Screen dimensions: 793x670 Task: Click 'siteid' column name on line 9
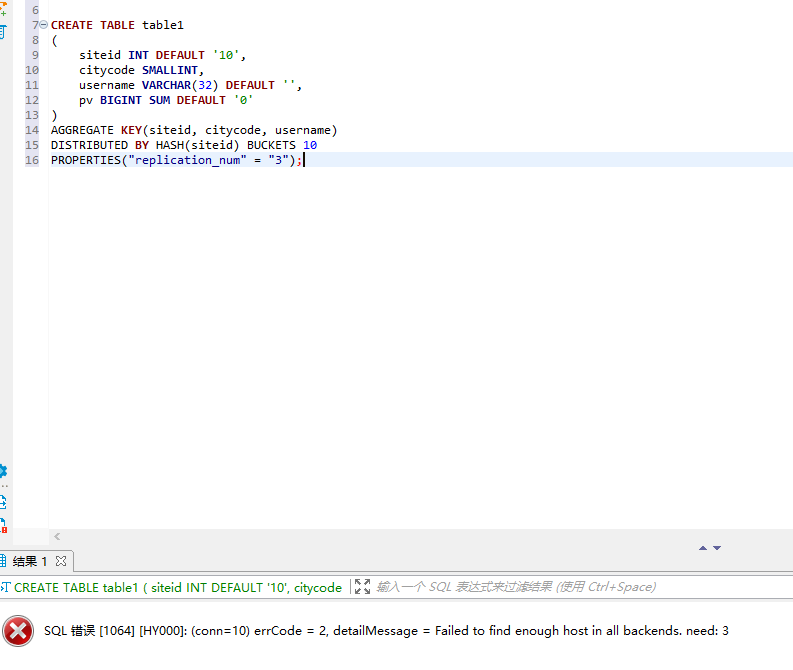pyautogui.click(x=100, y=55)
